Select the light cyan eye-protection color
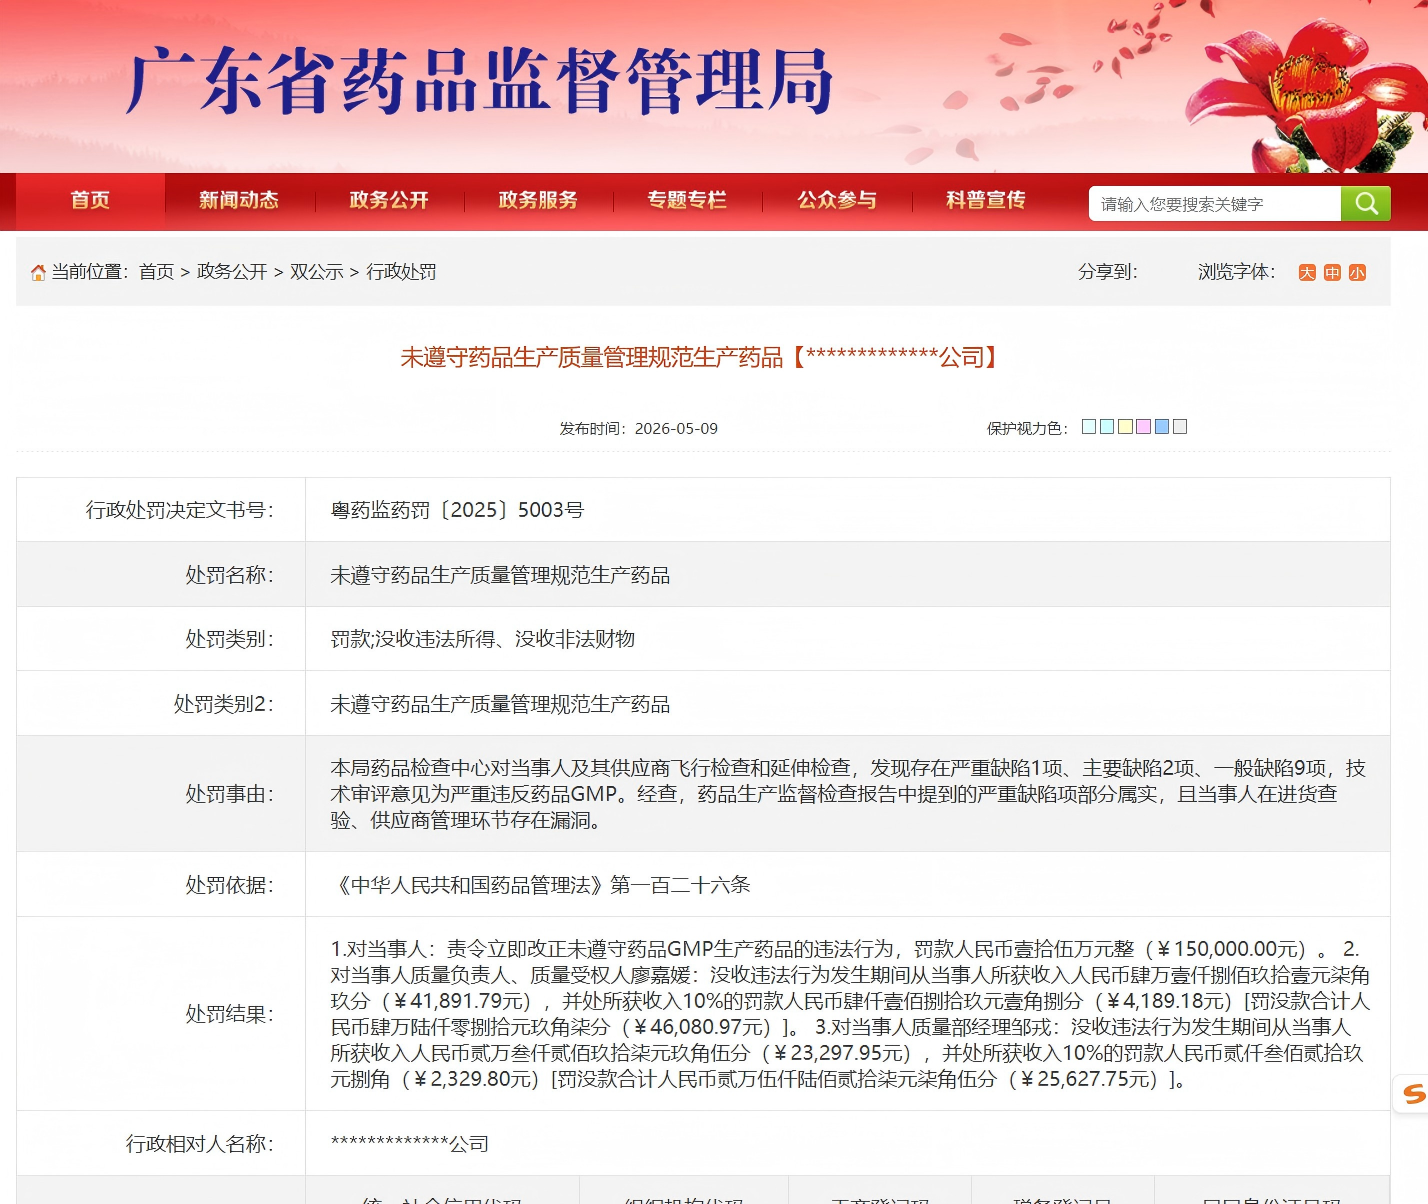Image resolution: width=1428 pixels, height=1204 pixels. (1107, 427)
